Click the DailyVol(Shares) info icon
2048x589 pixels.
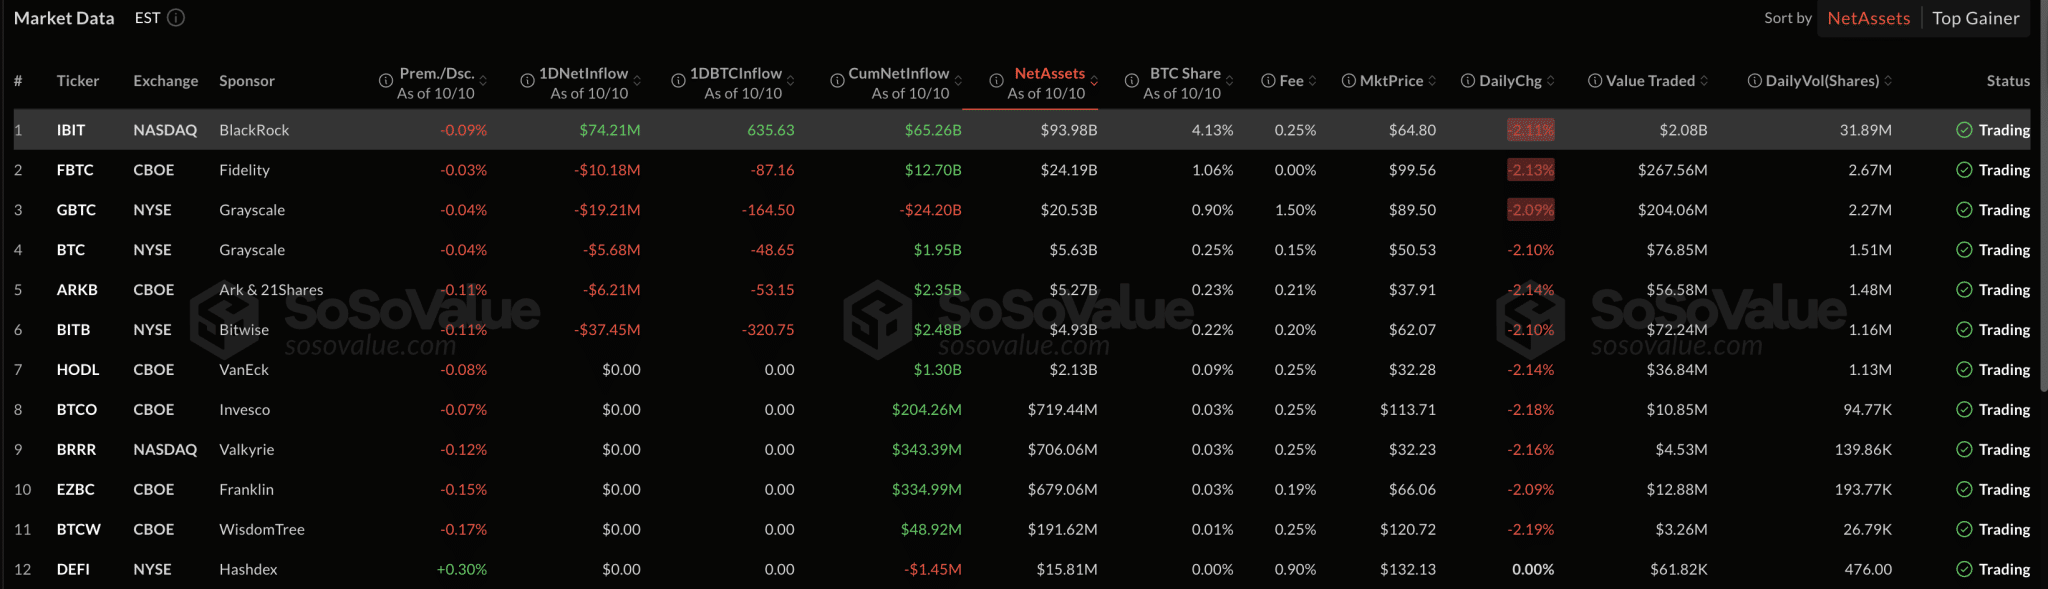coord(1754,81)
